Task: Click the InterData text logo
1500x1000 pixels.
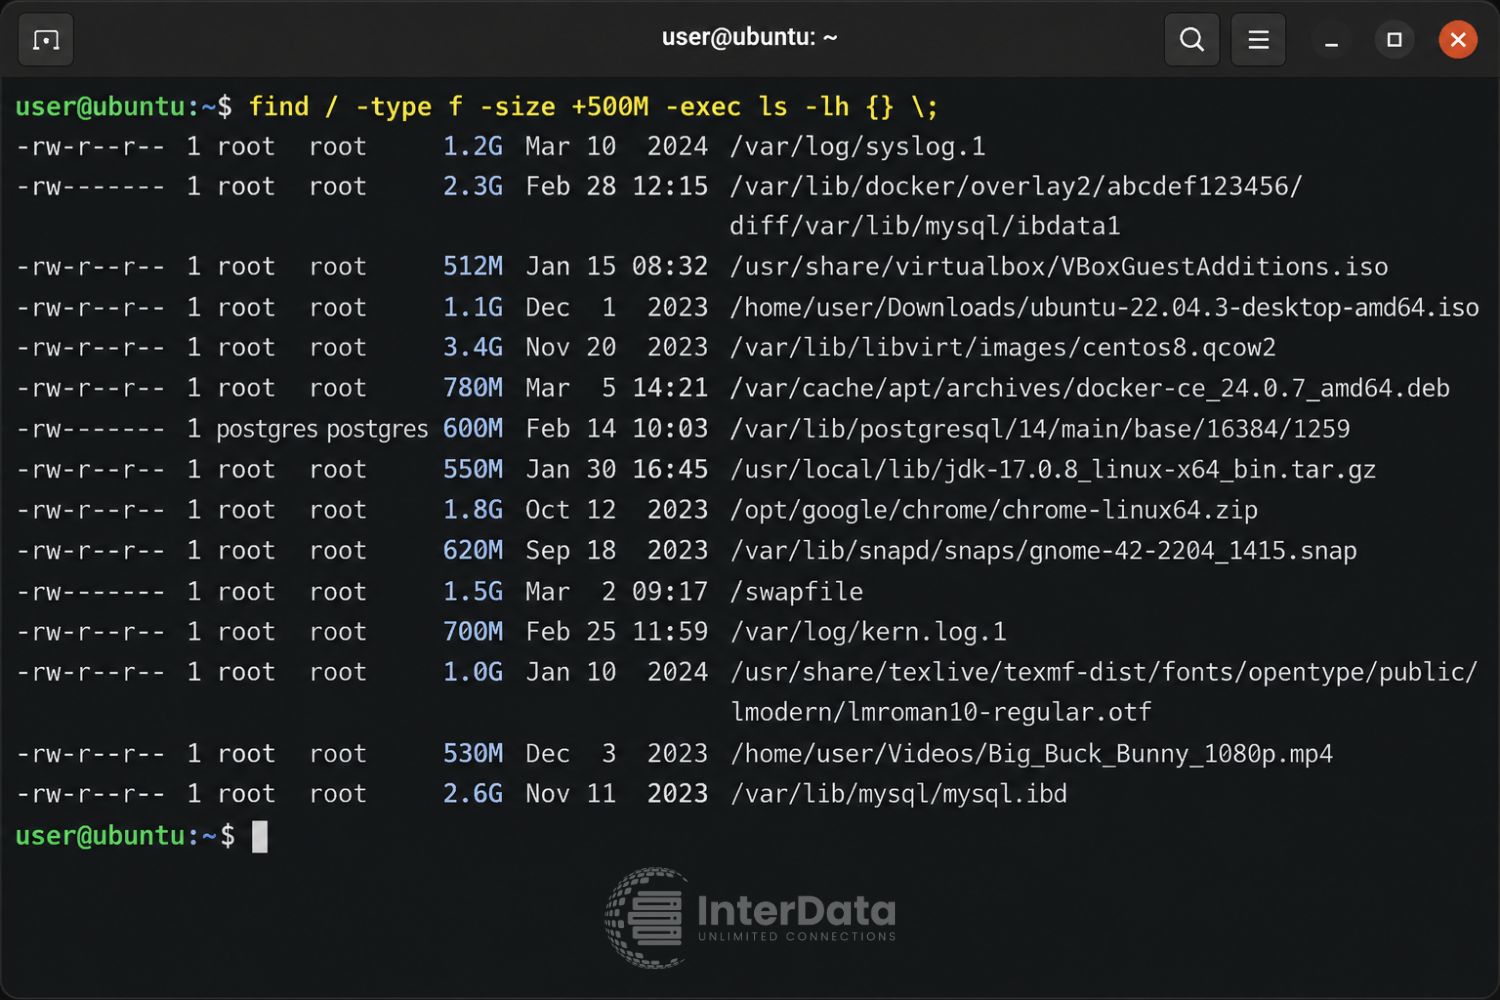Action: click(x=796, y=916)
